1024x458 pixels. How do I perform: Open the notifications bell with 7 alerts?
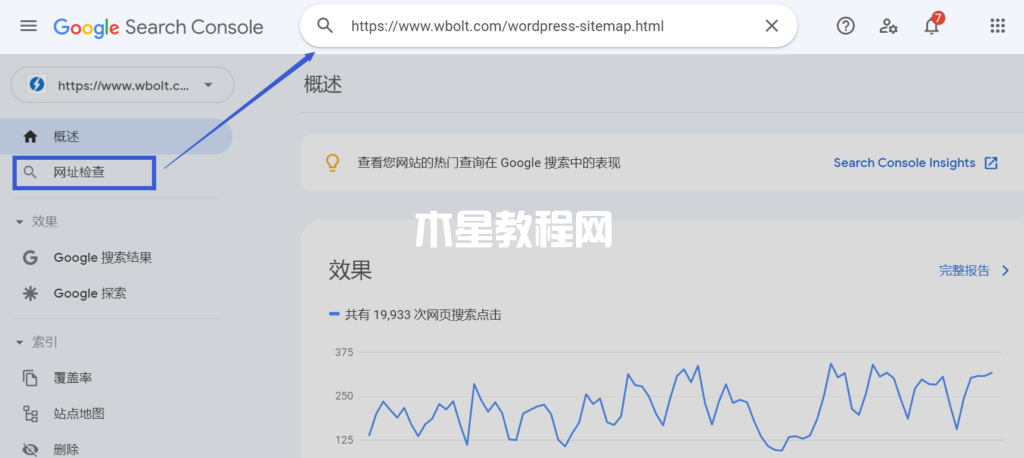click(x=932, y=25)
